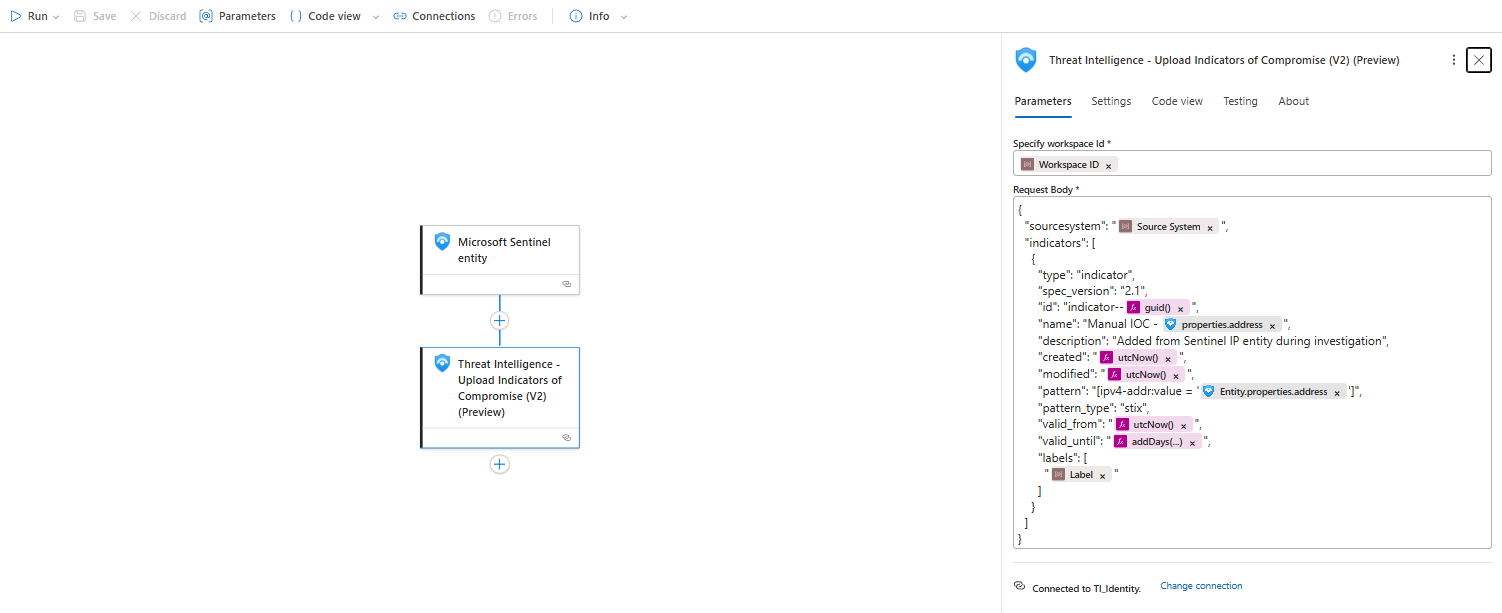The width and height of the screenshot is (1502, 613).
Task: Switch to the Testing tab
Action: click(1240, 101)
